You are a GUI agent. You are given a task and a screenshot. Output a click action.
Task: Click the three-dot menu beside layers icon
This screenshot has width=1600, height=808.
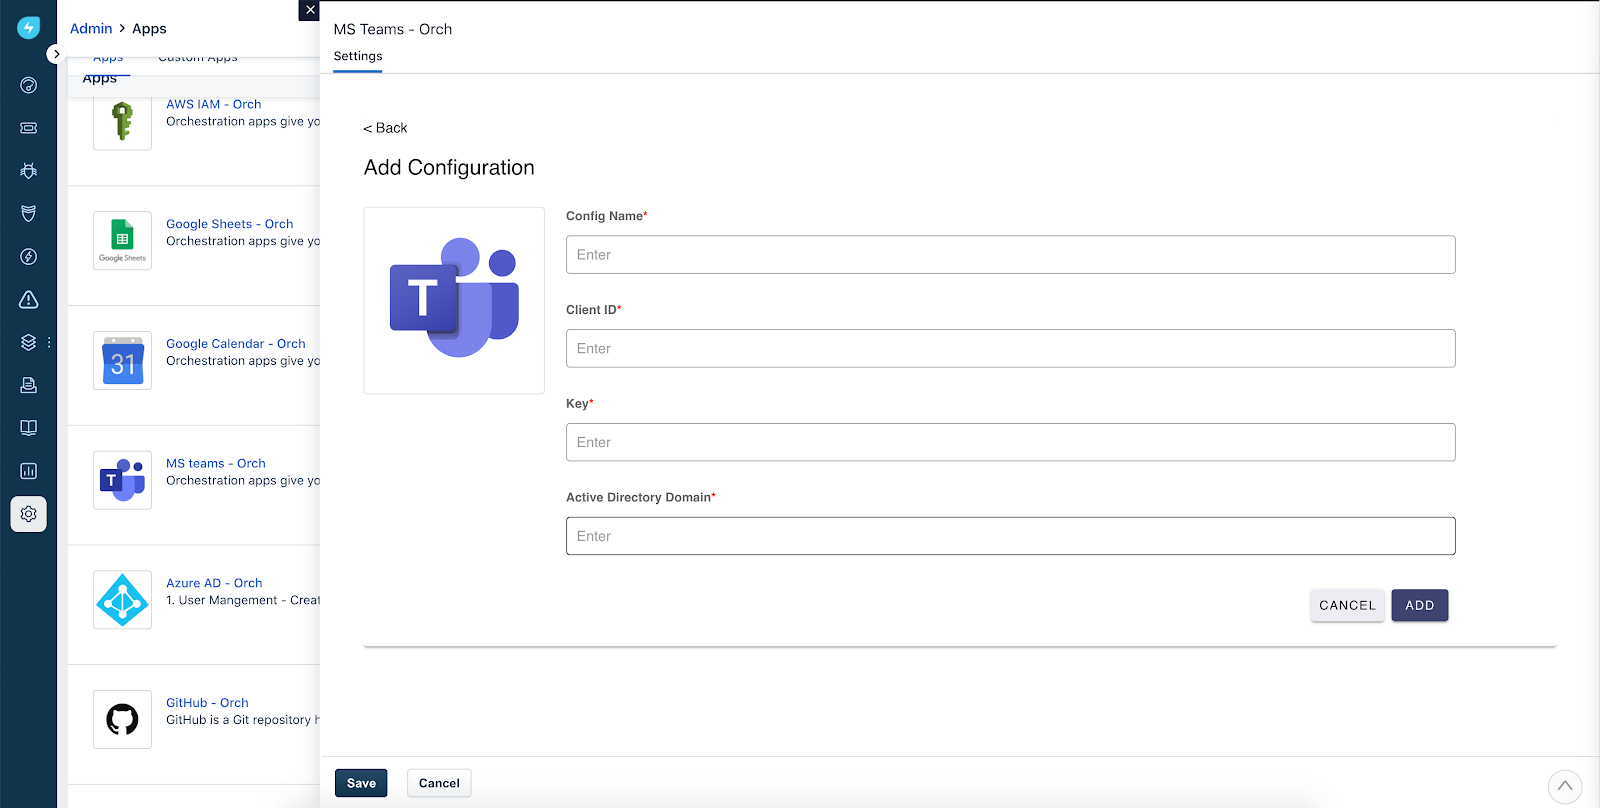click(49, 342)
